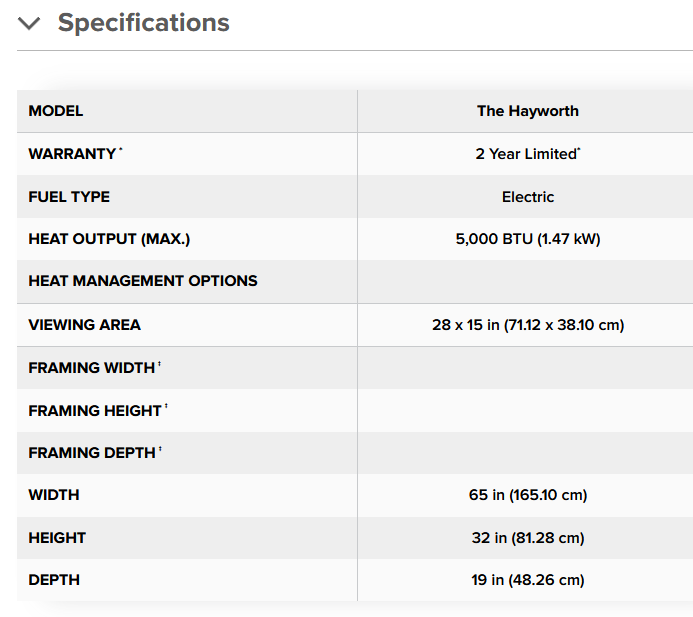This screenshot has height=617, width=693.
Task: Click the HEAT MANAGEMENT OPTIONS label
Action: 143,281
